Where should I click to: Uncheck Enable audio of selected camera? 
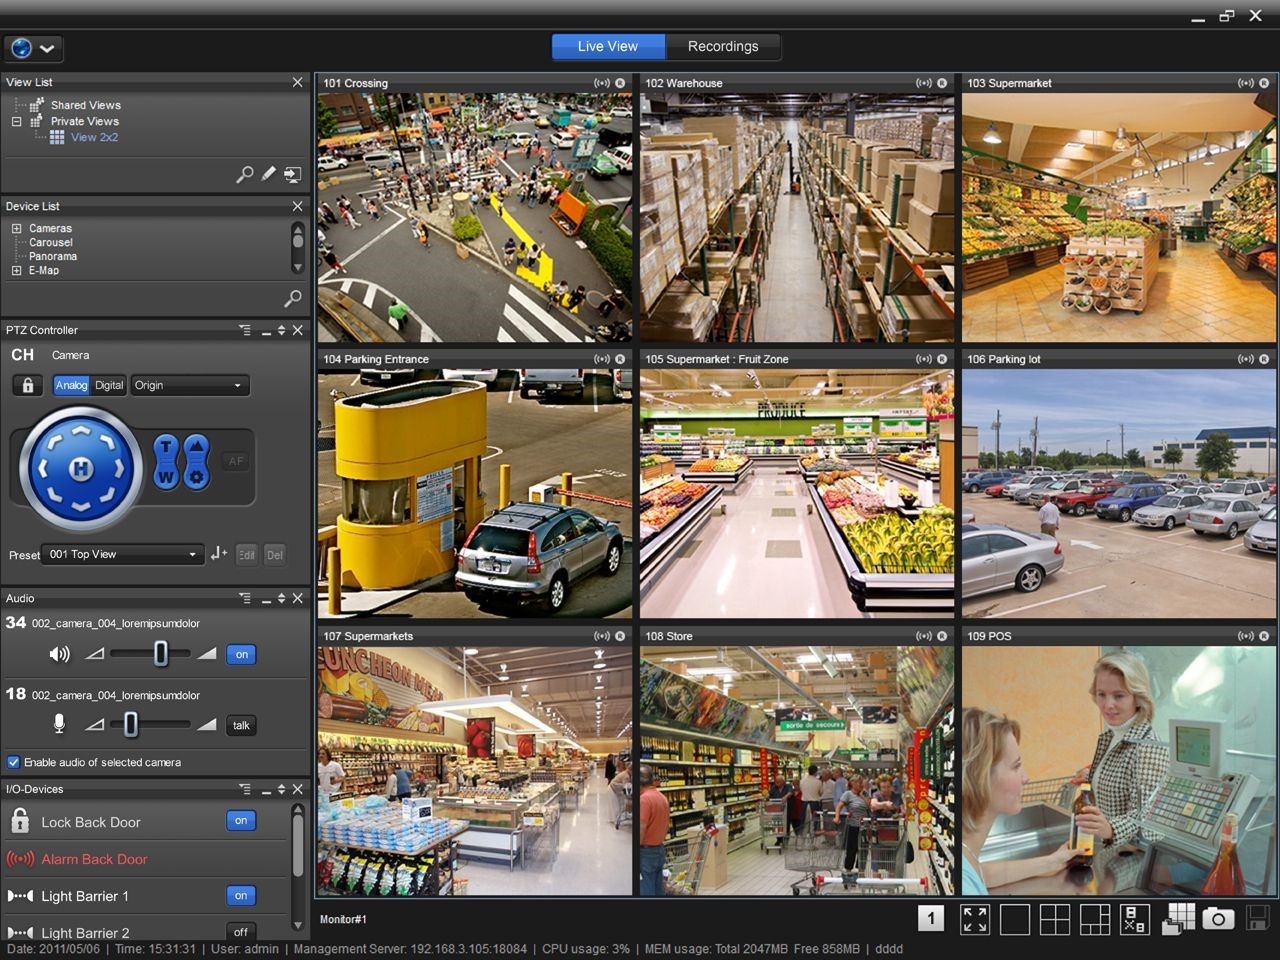[x=13, y=762]
